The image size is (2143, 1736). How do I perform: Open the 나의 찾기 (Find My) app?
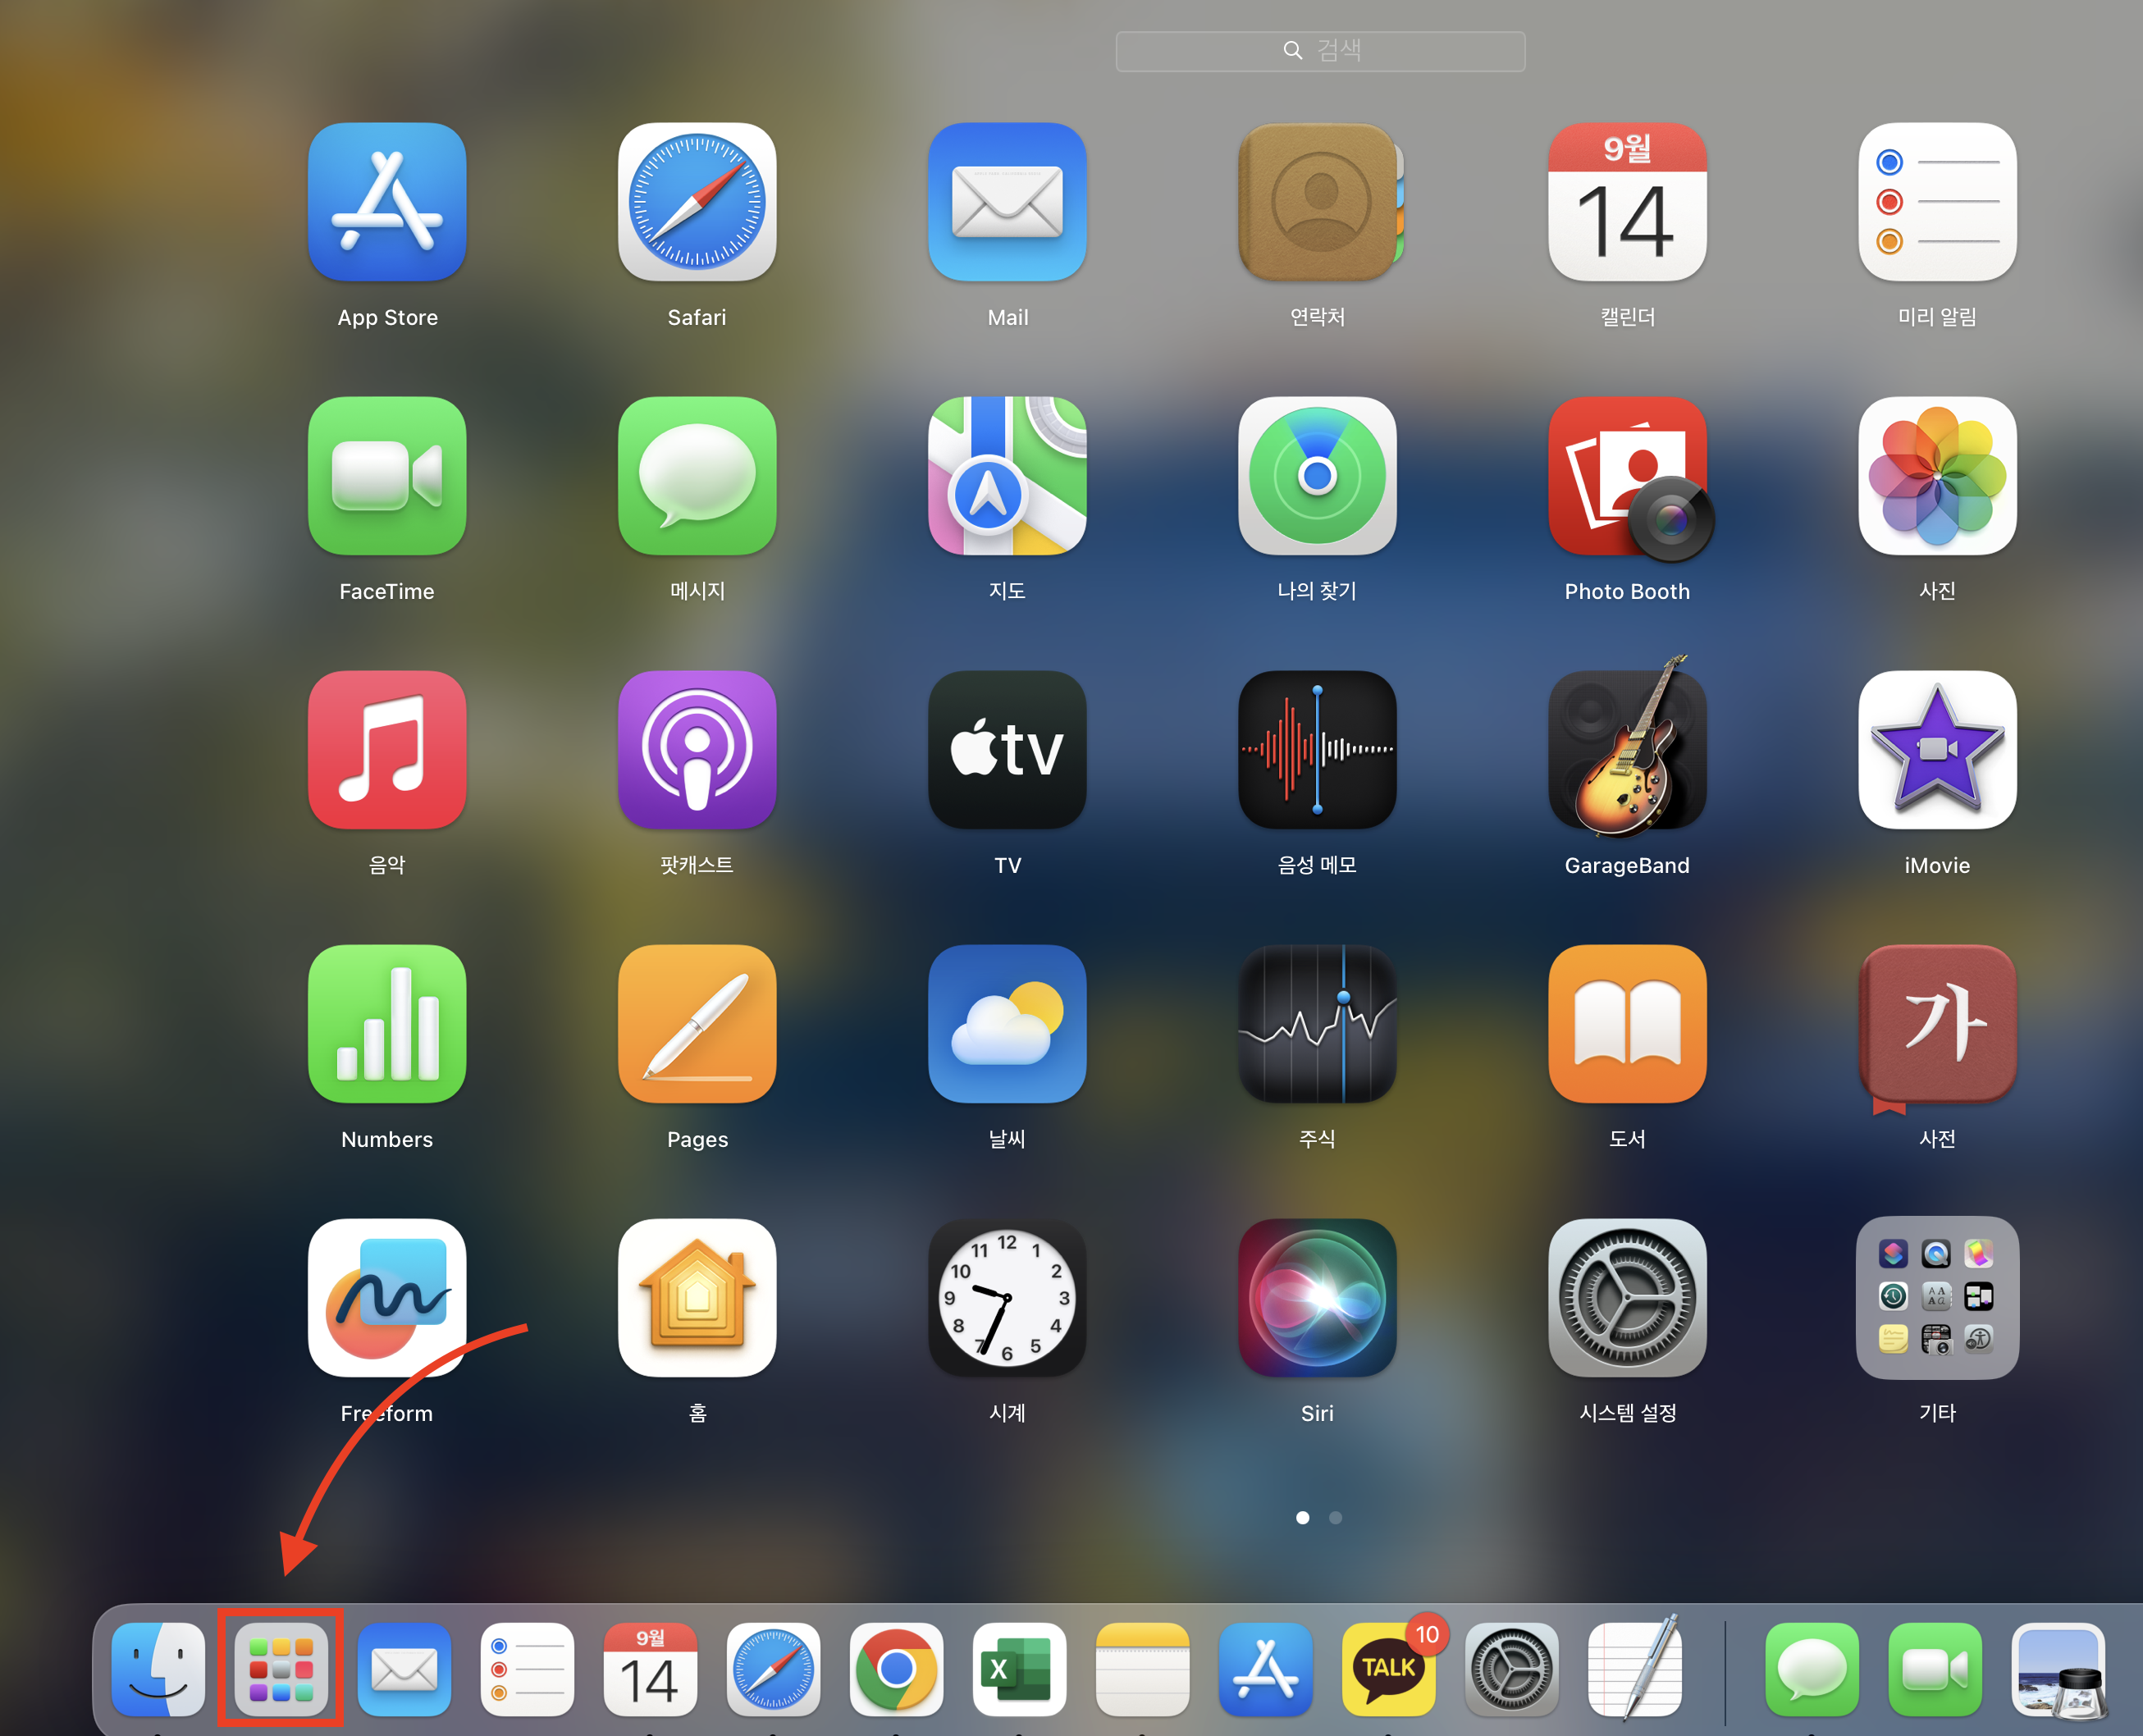[1317, 476]
